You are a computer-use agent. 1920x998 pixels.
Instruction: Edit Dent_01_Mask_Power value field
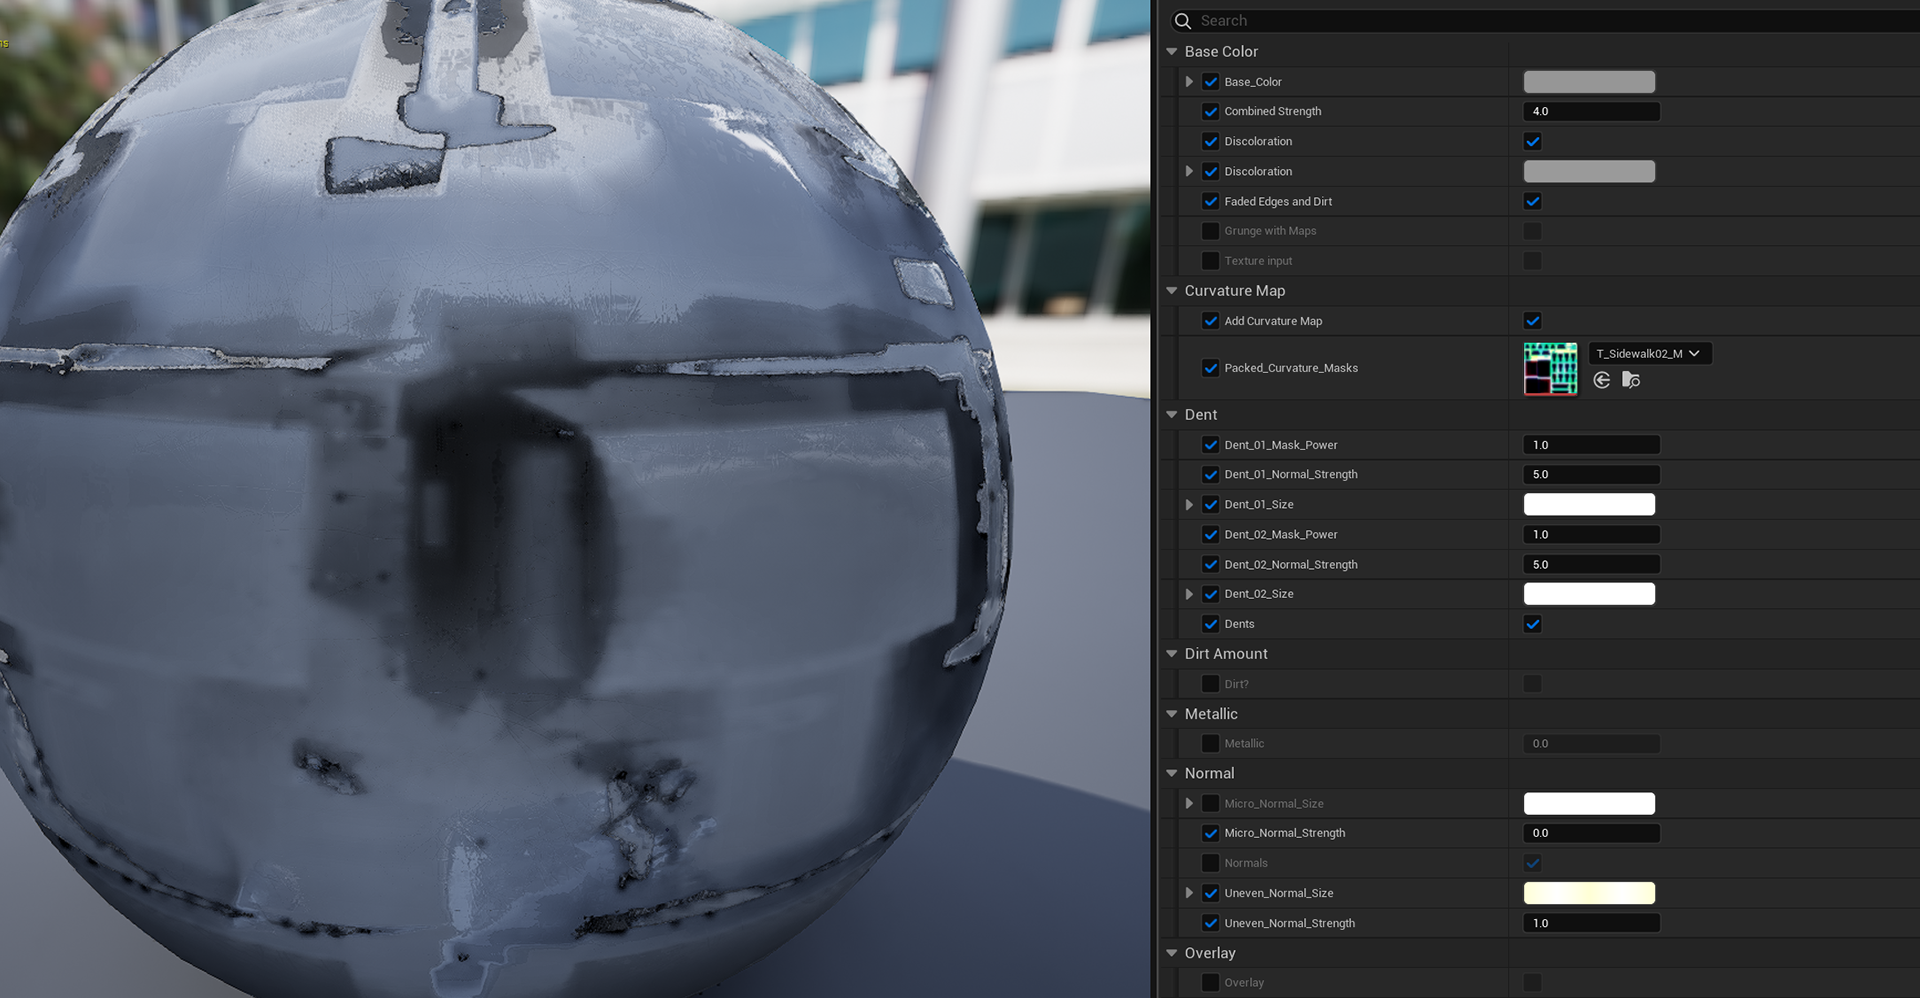[x=1592, y=445]
